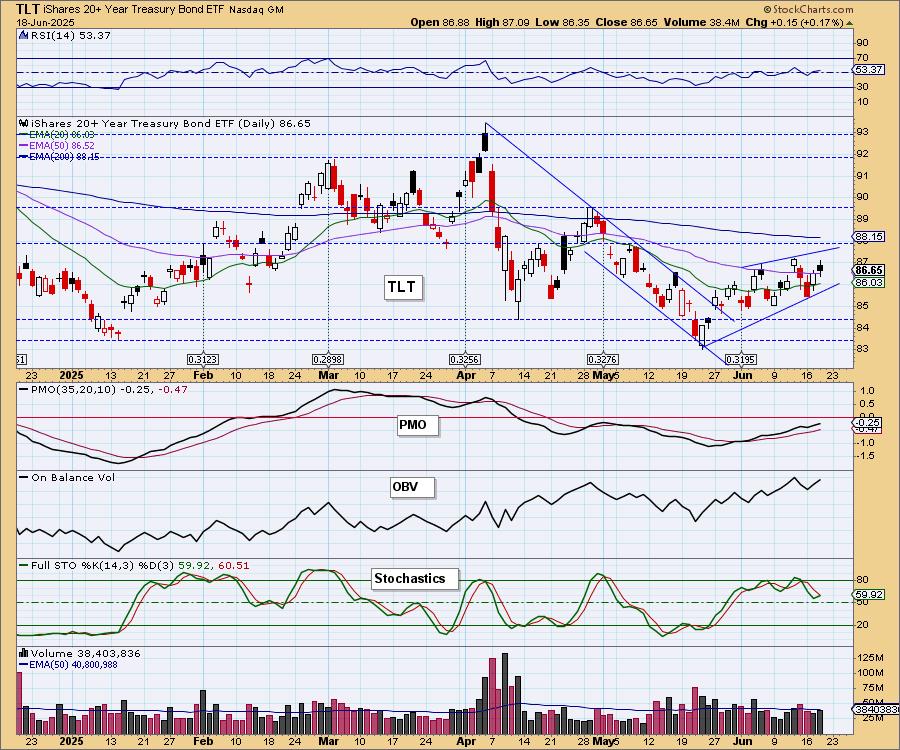
Task: Click the On Balance Vol legend label
Action: tap(68, 477)
